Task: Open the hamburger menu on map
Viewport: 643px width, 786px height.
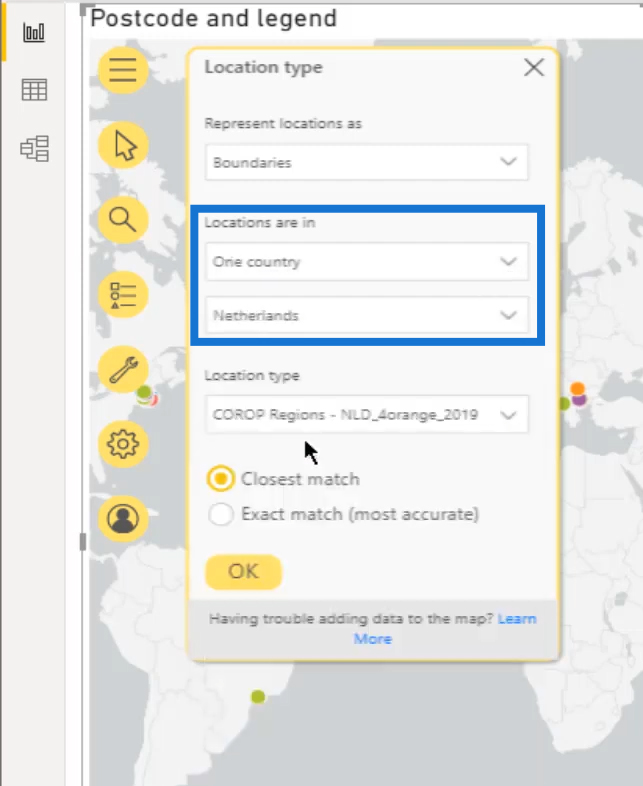Action: click(123, 70)
